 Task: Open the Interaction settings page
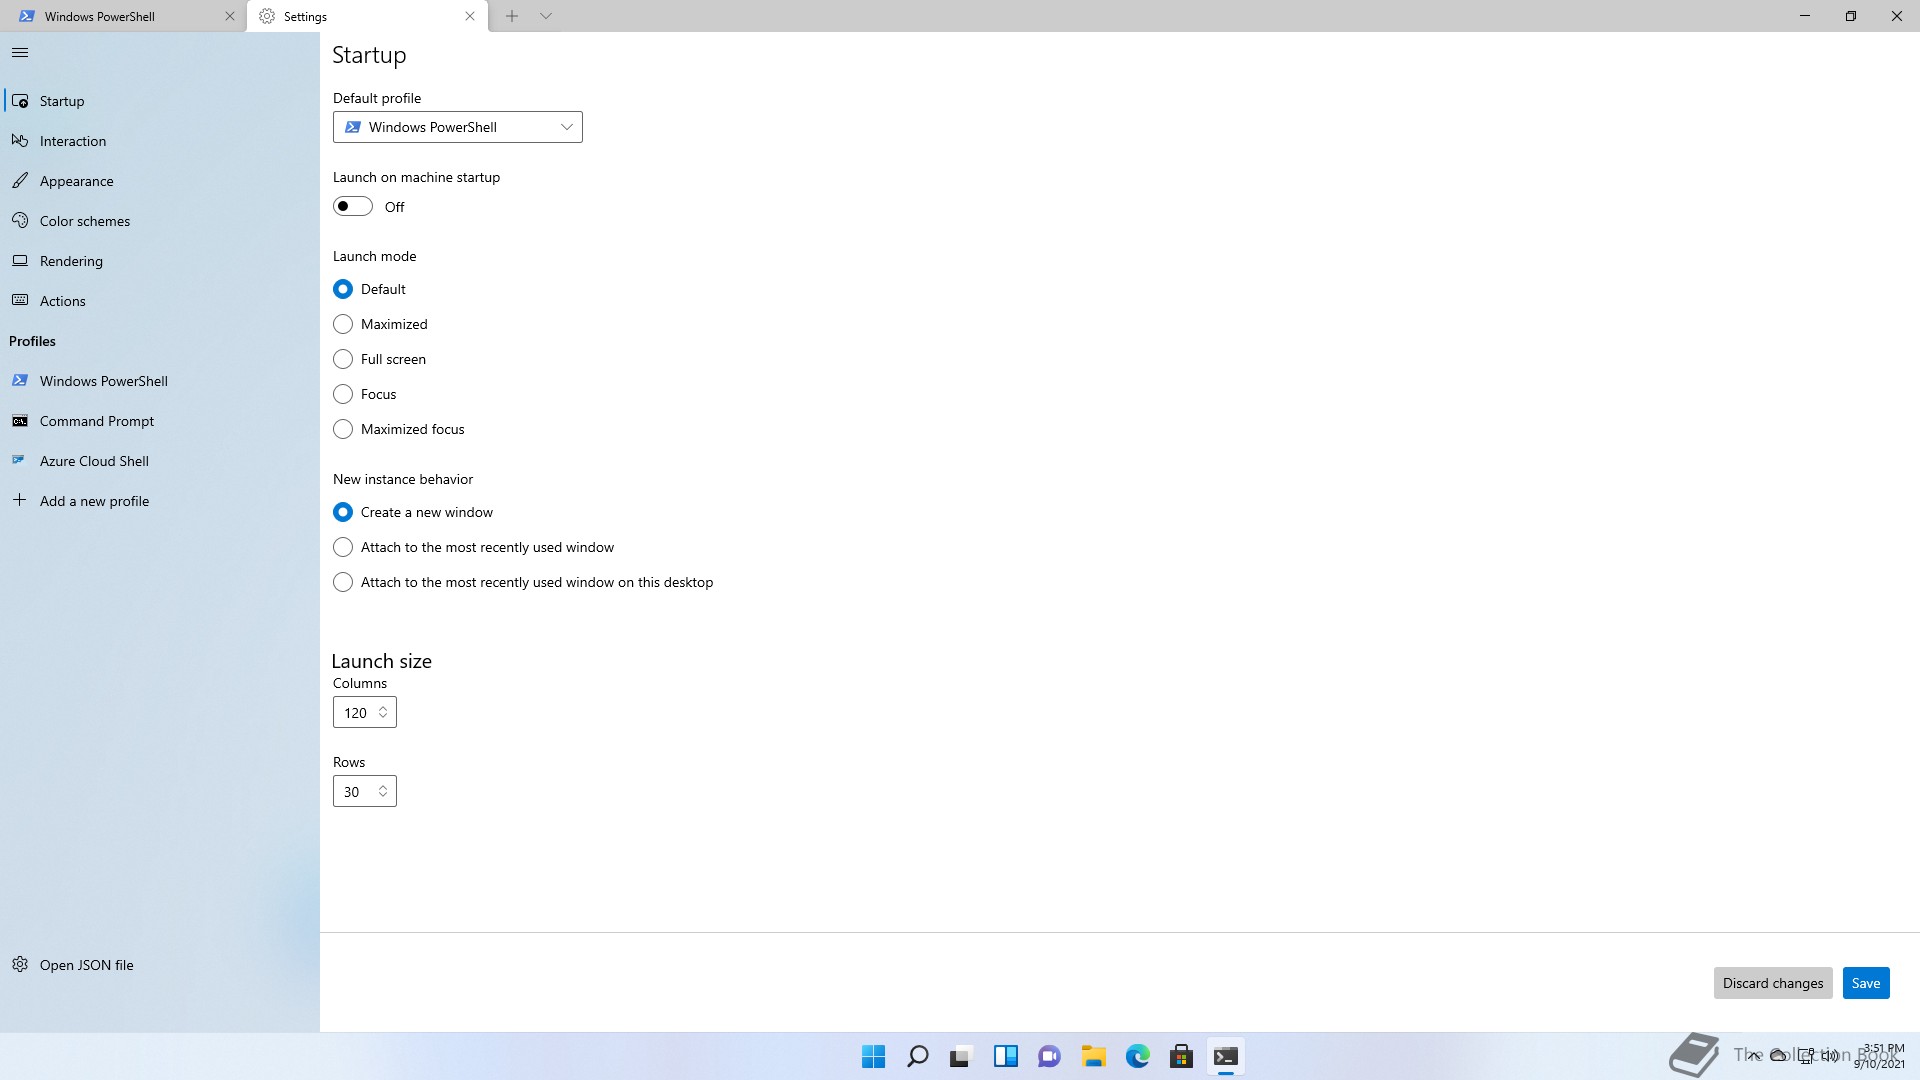point(160,141)
